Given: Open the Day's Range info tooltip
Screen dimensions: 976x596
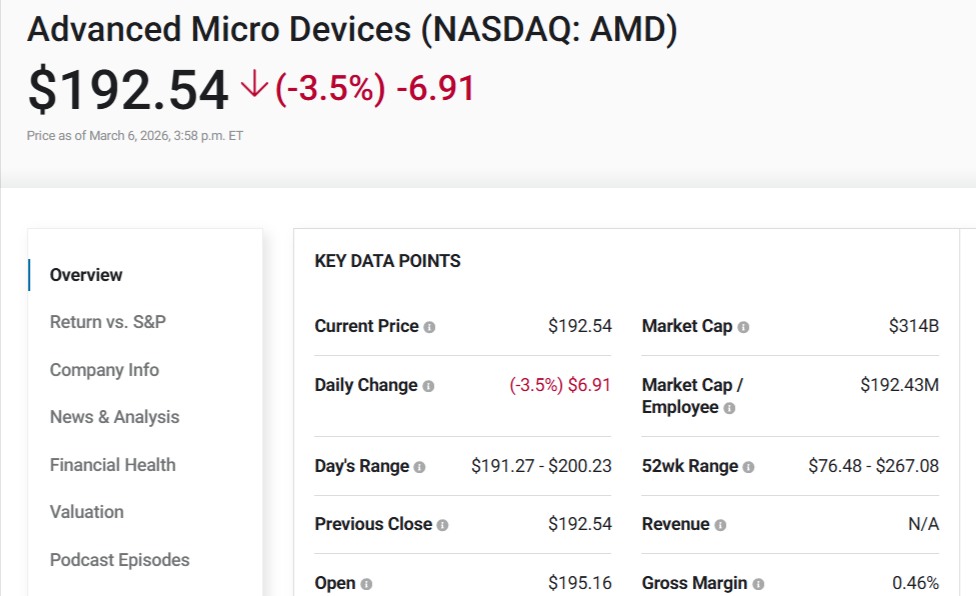Looking at the screenshot, I should tap(419, 465).
